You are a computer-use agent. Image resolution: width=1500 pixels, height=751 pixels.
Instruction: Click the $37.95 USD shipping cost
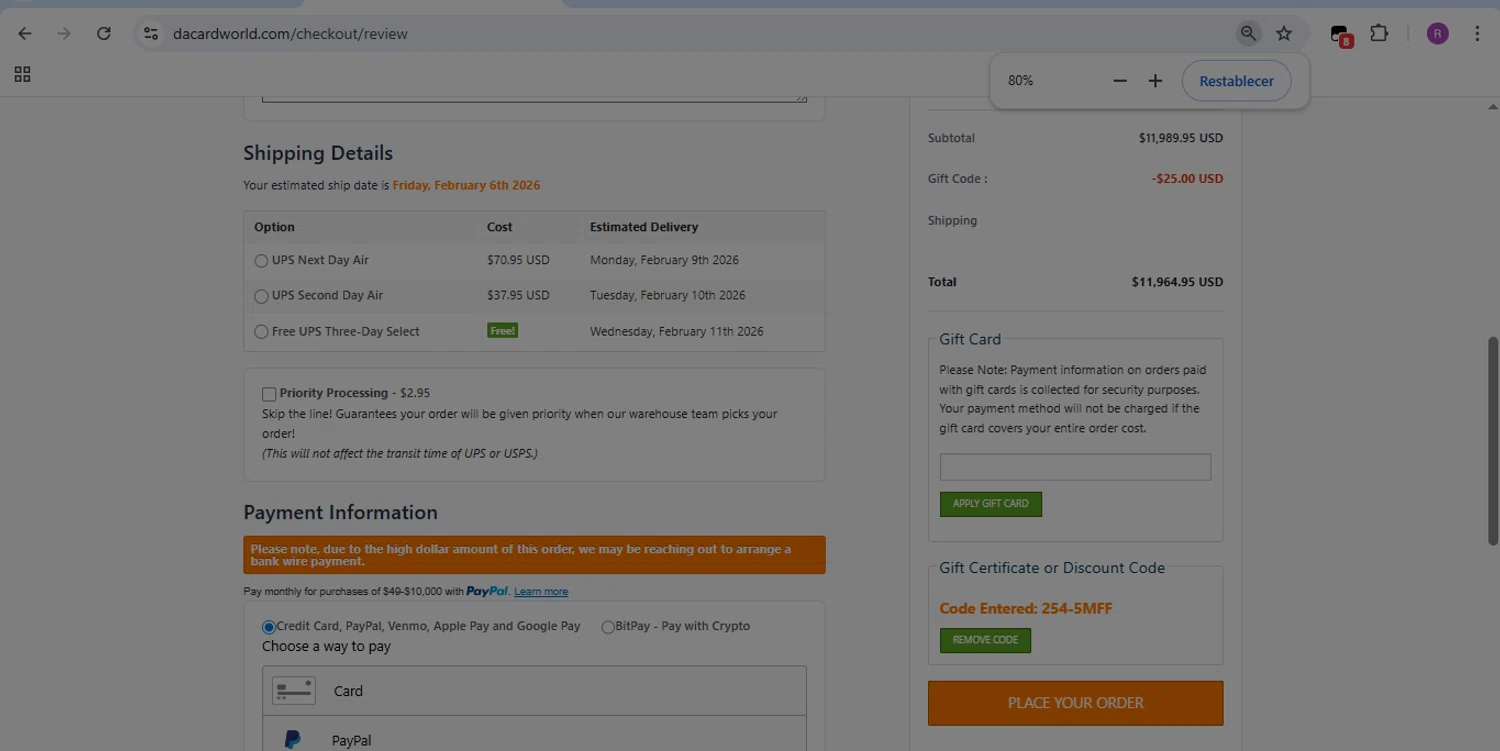[x=518, y=295]
